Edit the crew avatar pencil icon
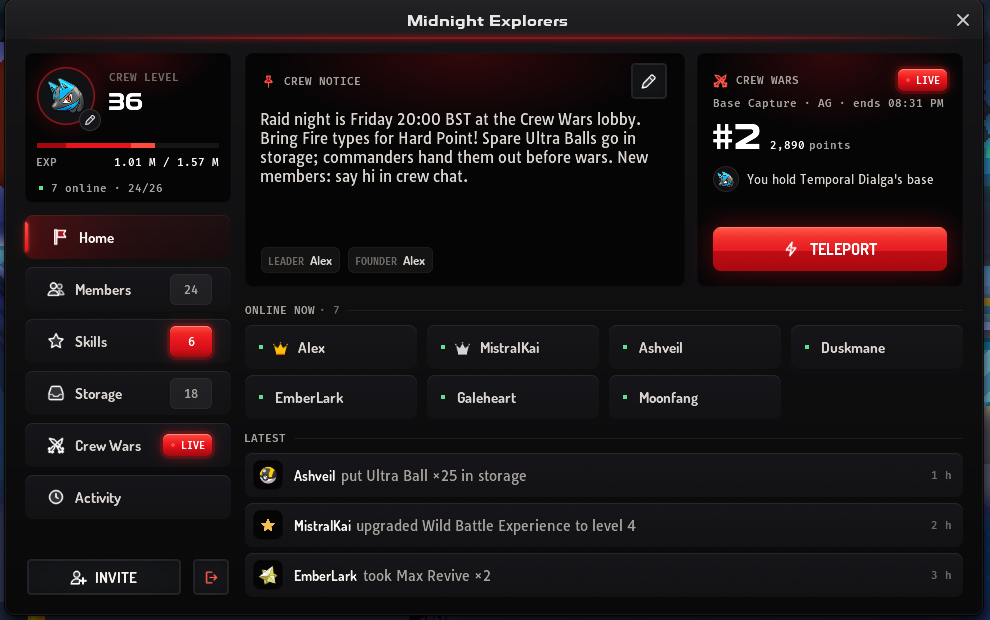 (90, 120)
